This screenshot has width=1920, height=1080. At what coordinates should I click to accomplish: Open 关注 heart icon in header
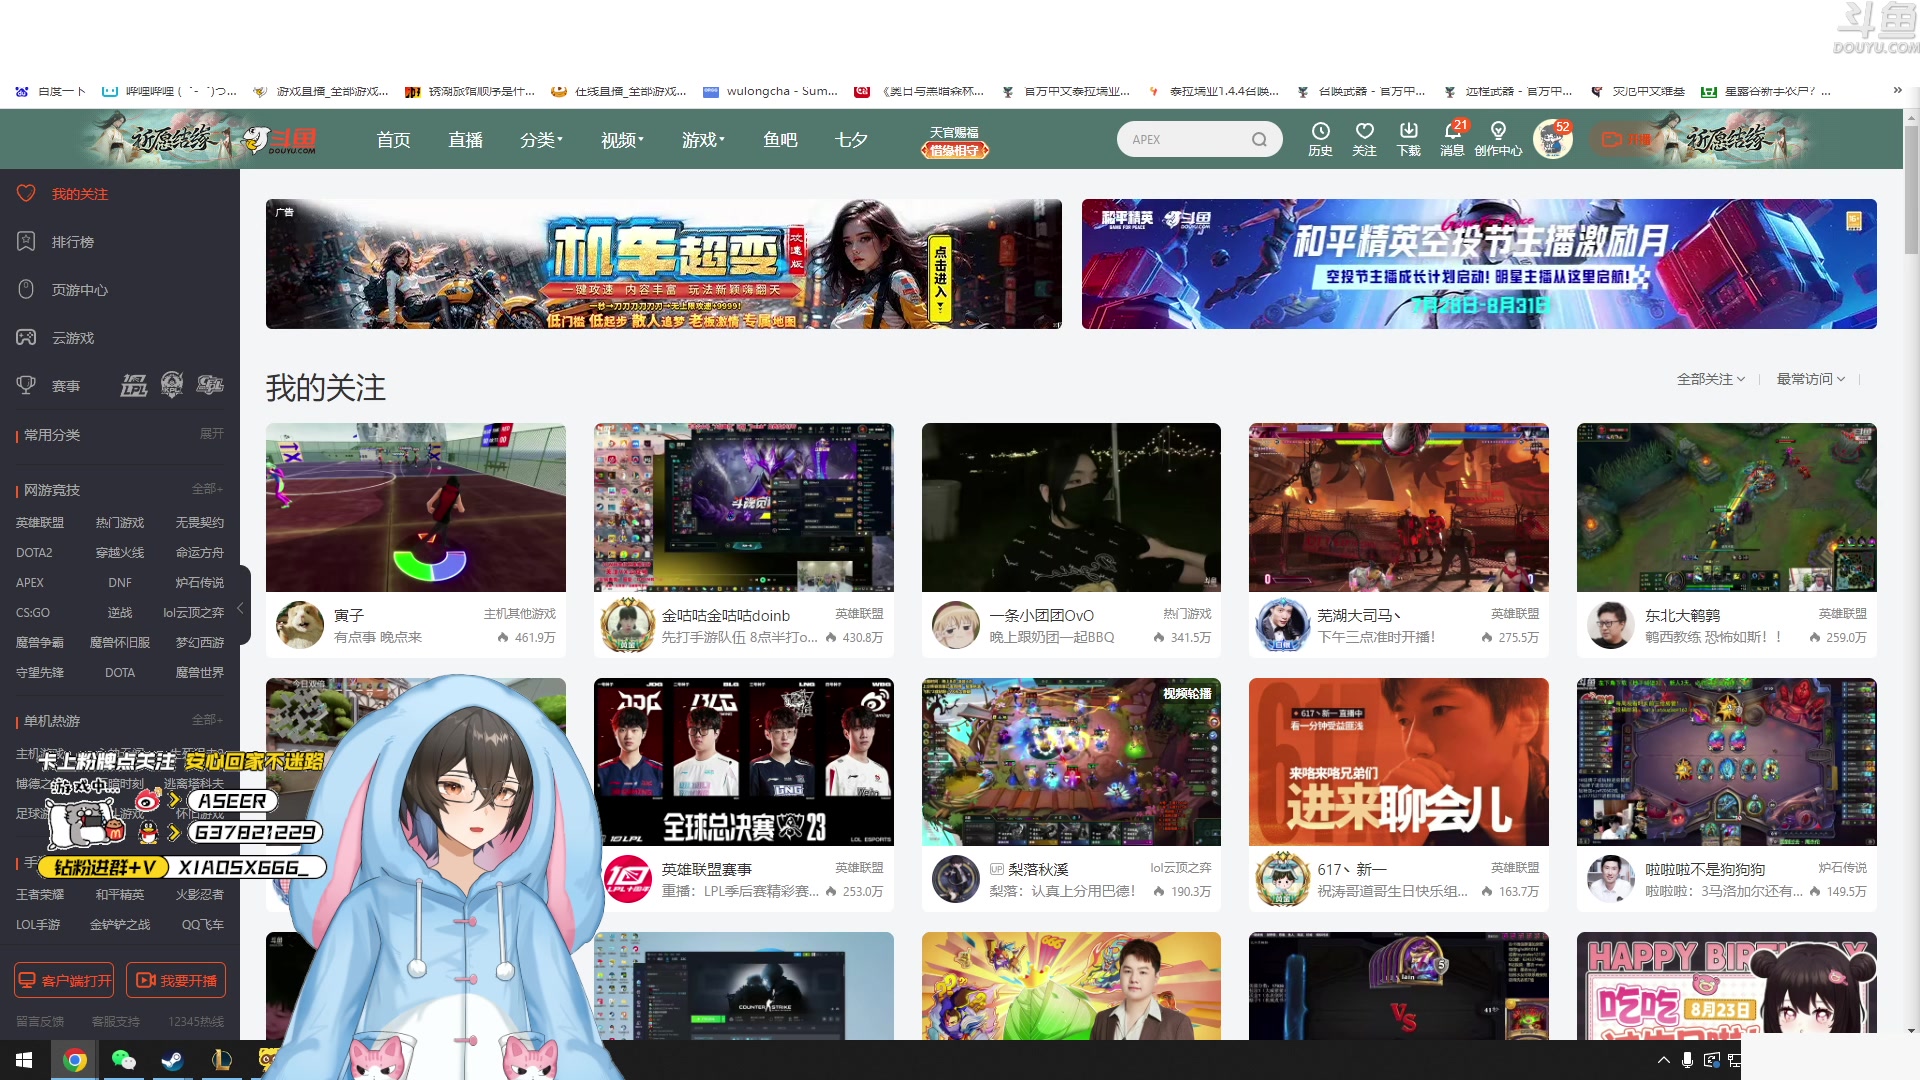[1364, 139]
